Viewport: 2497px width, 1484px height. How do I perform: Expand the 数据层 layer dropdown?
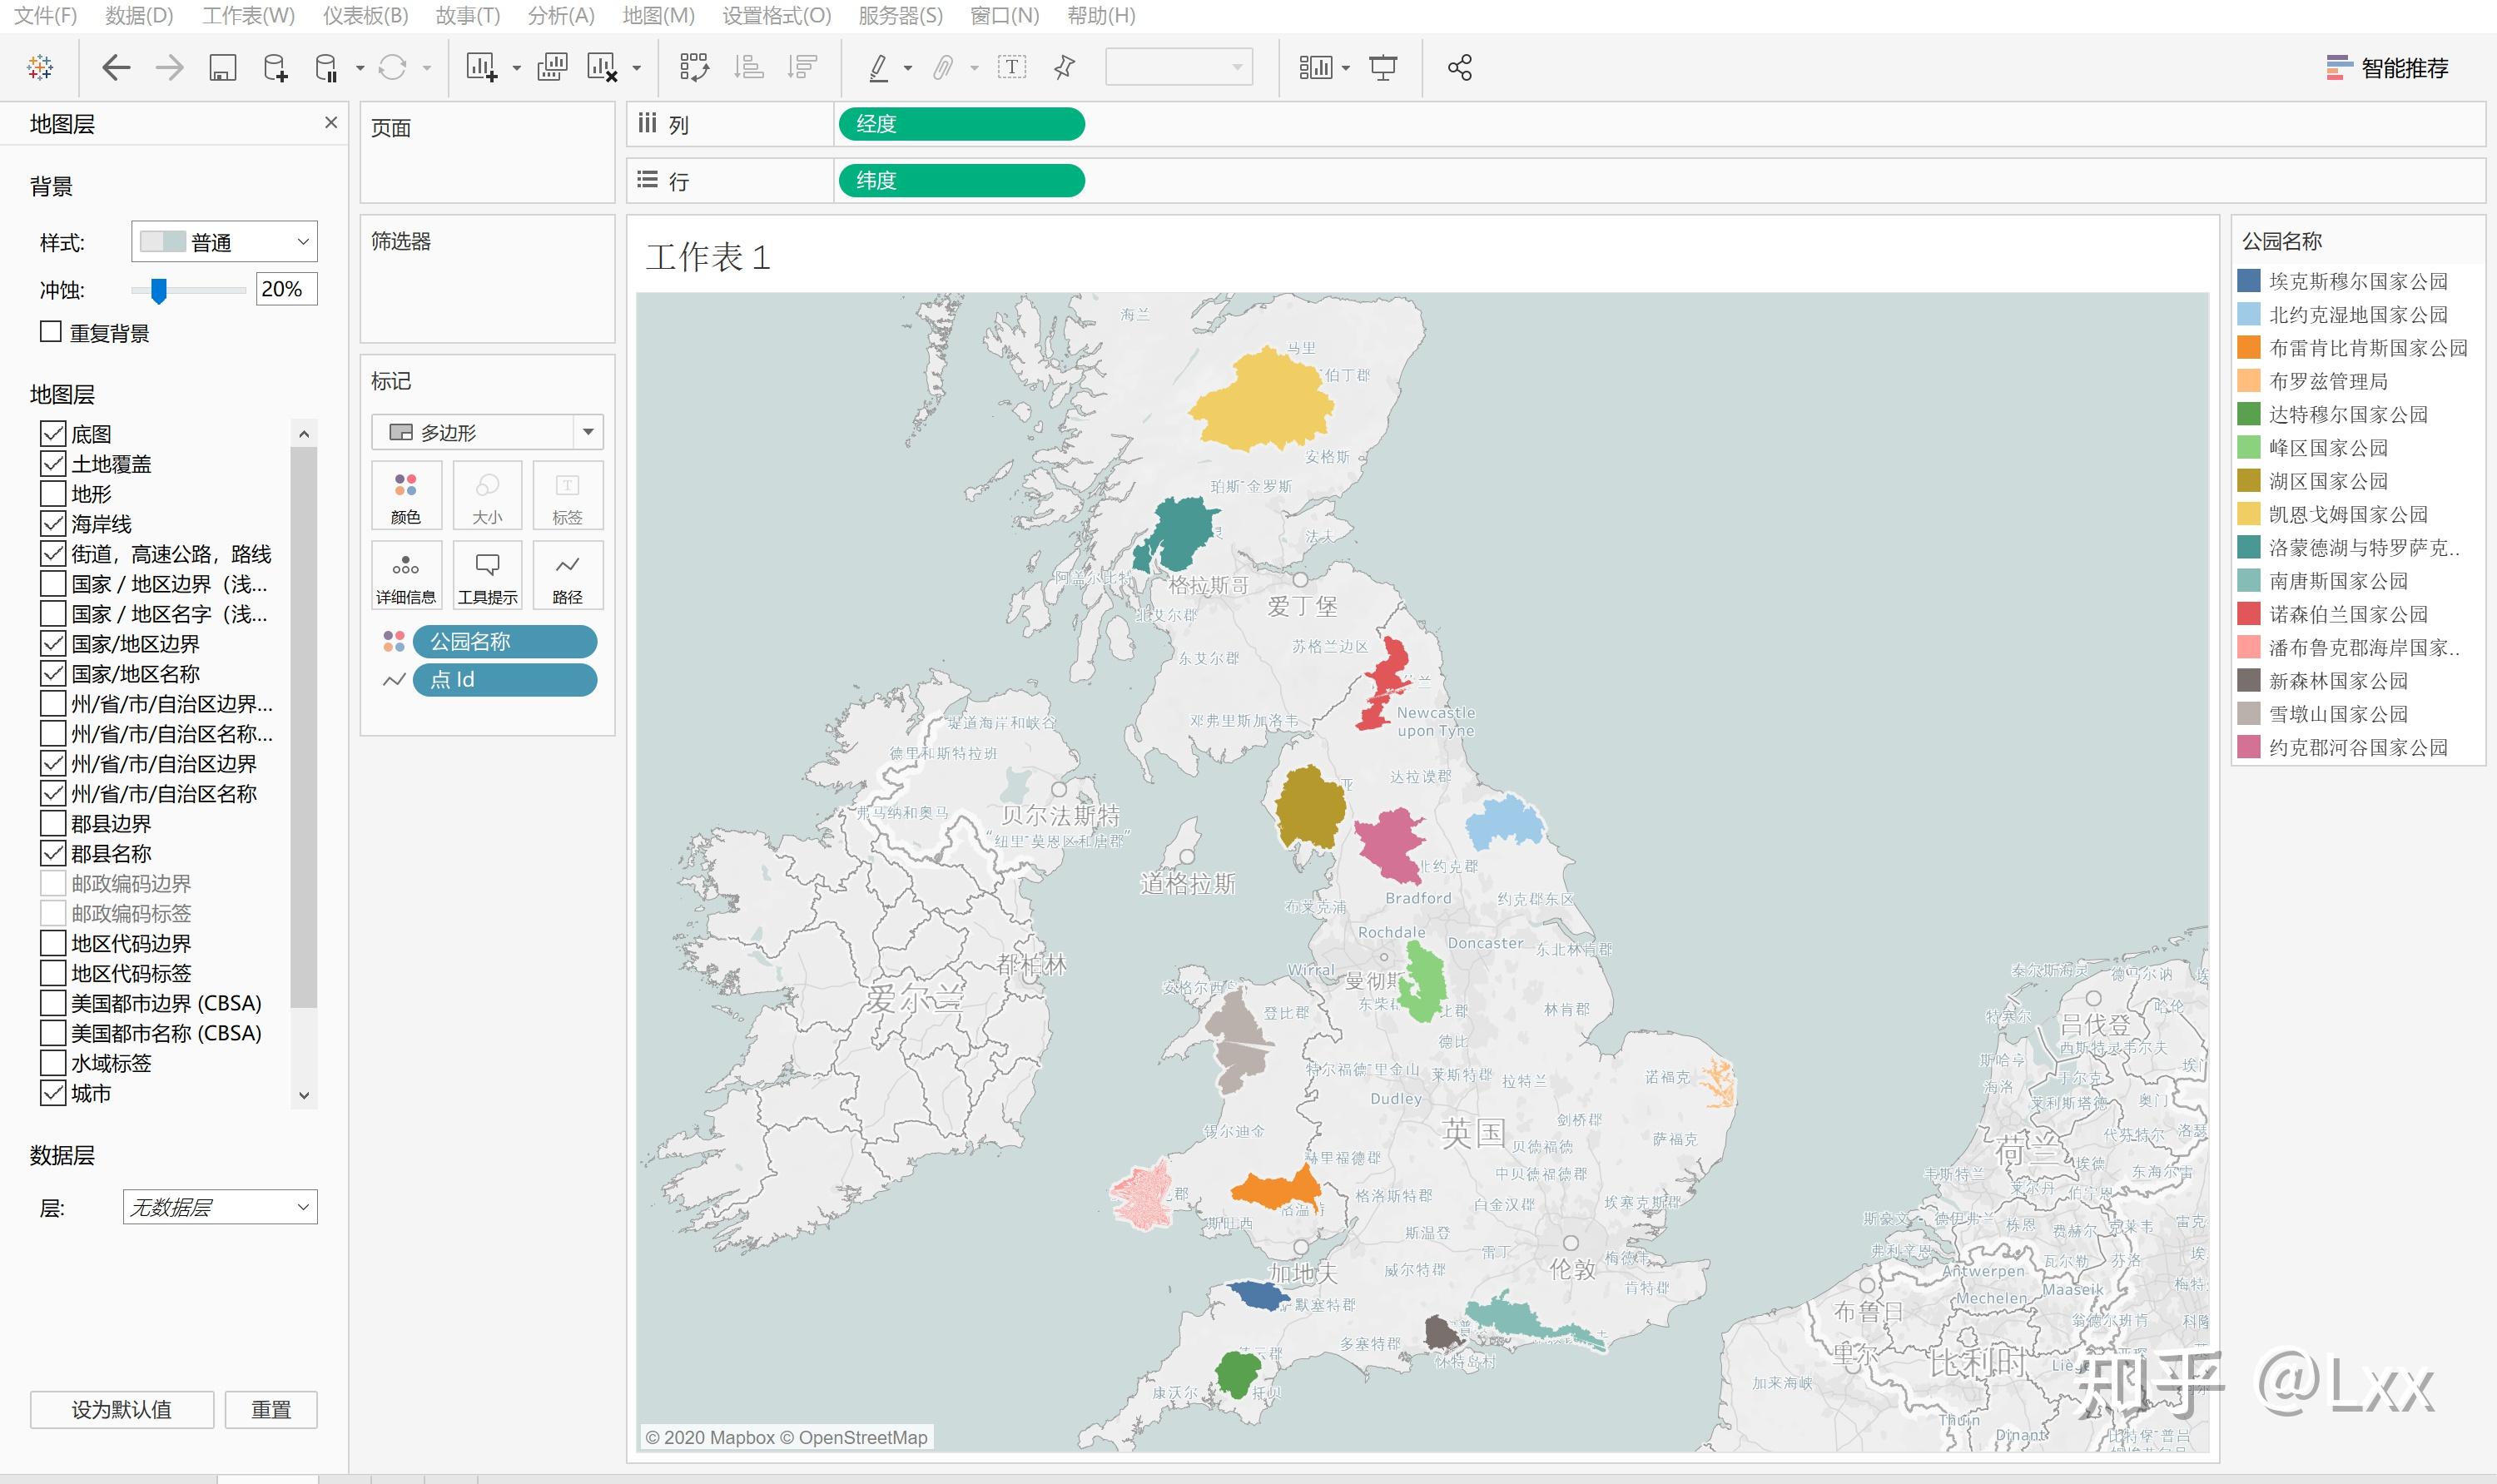point(220,1207)
